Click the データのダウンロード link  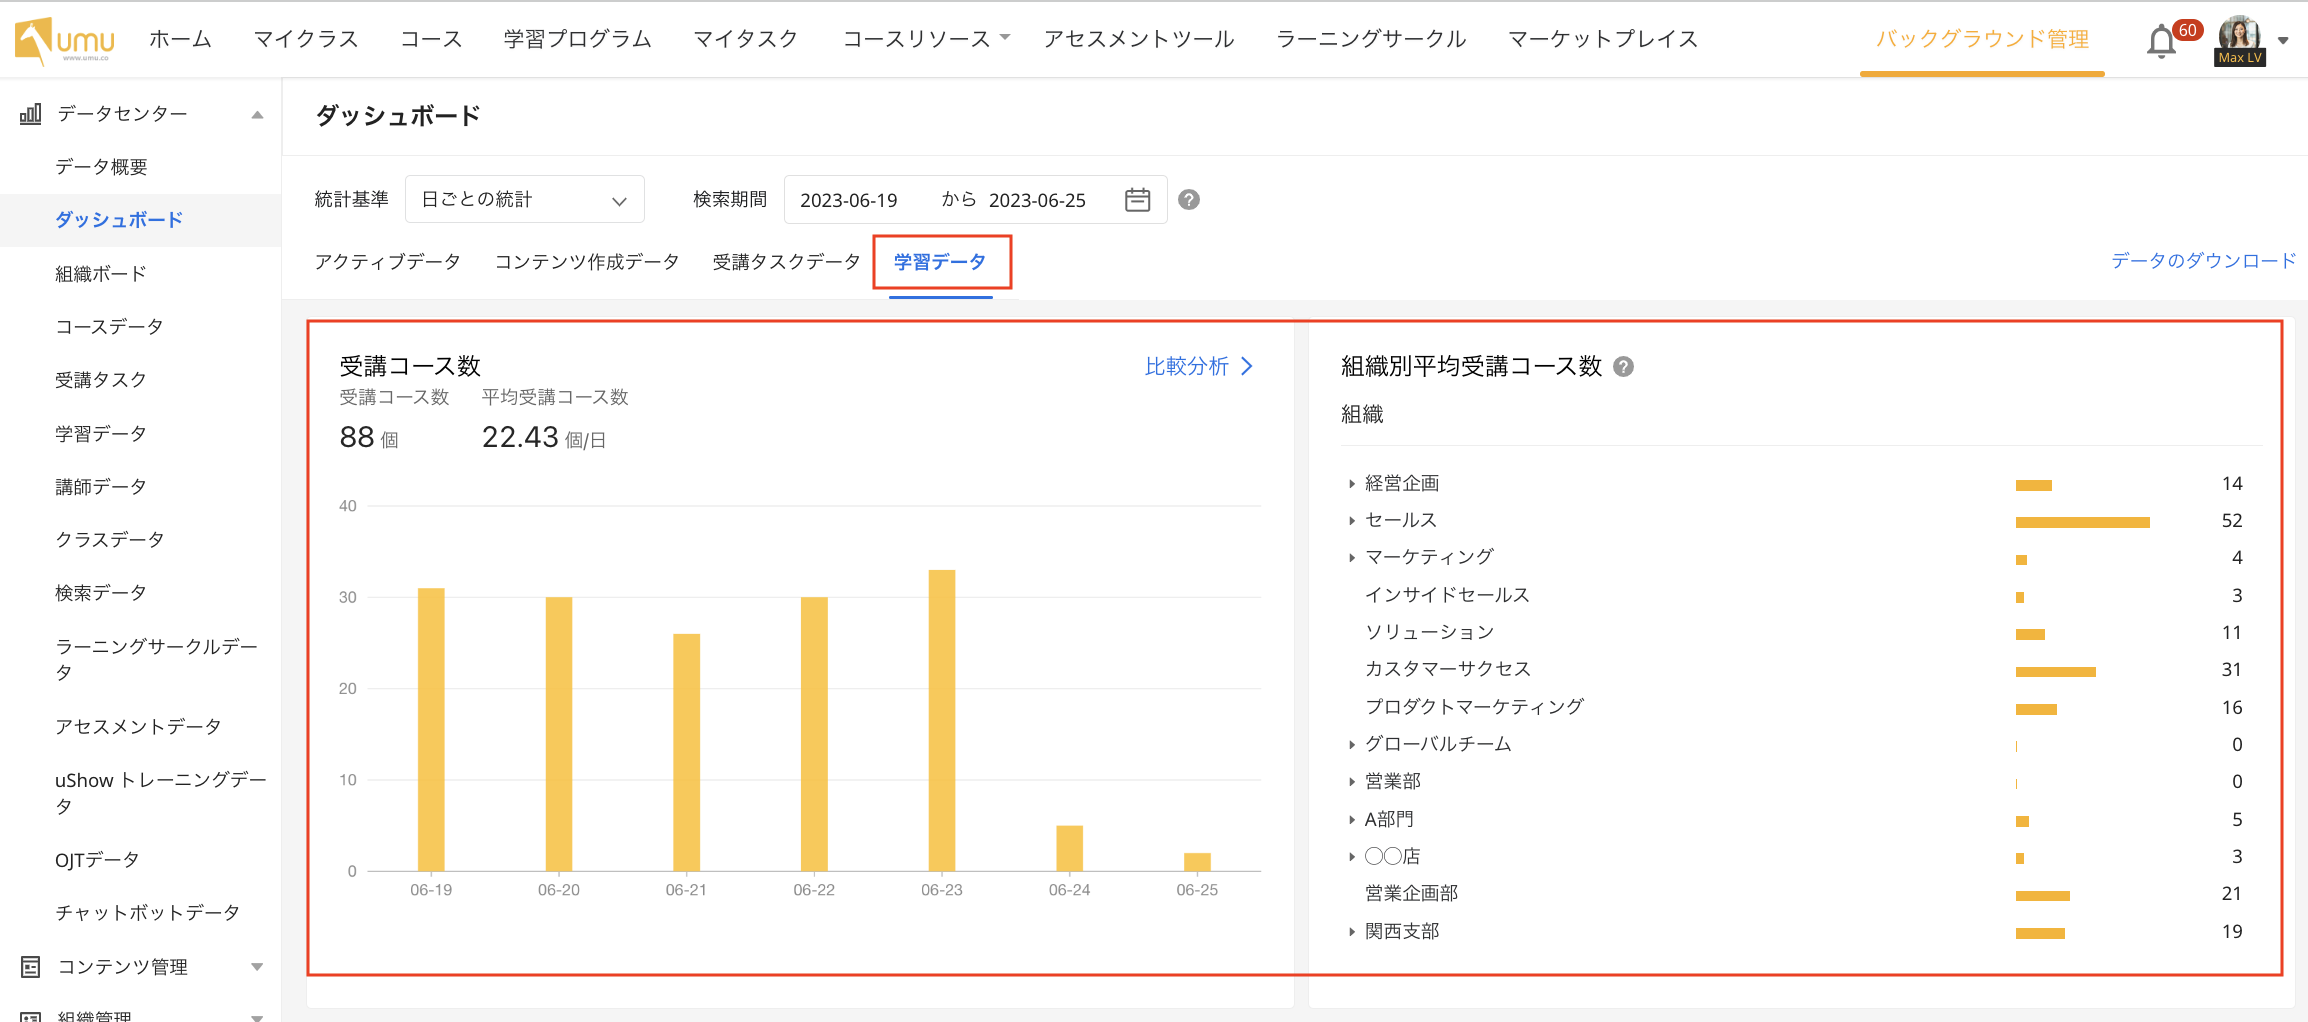point(2203,260)
